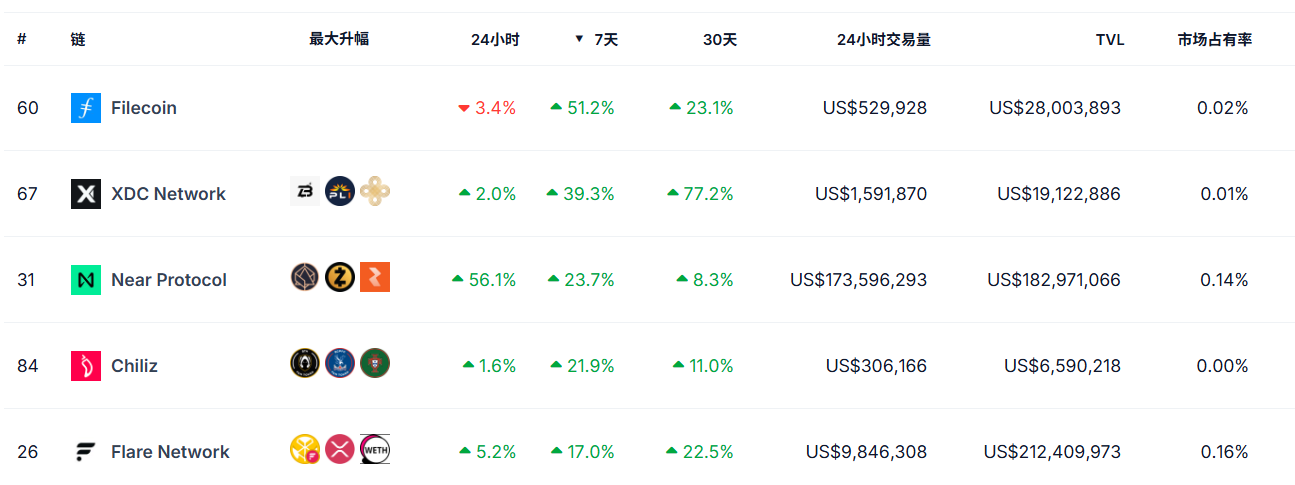The height and width of the screenshot is (485, 1295).
Task: Click the XDC Network logo icon
Action: 86,194
